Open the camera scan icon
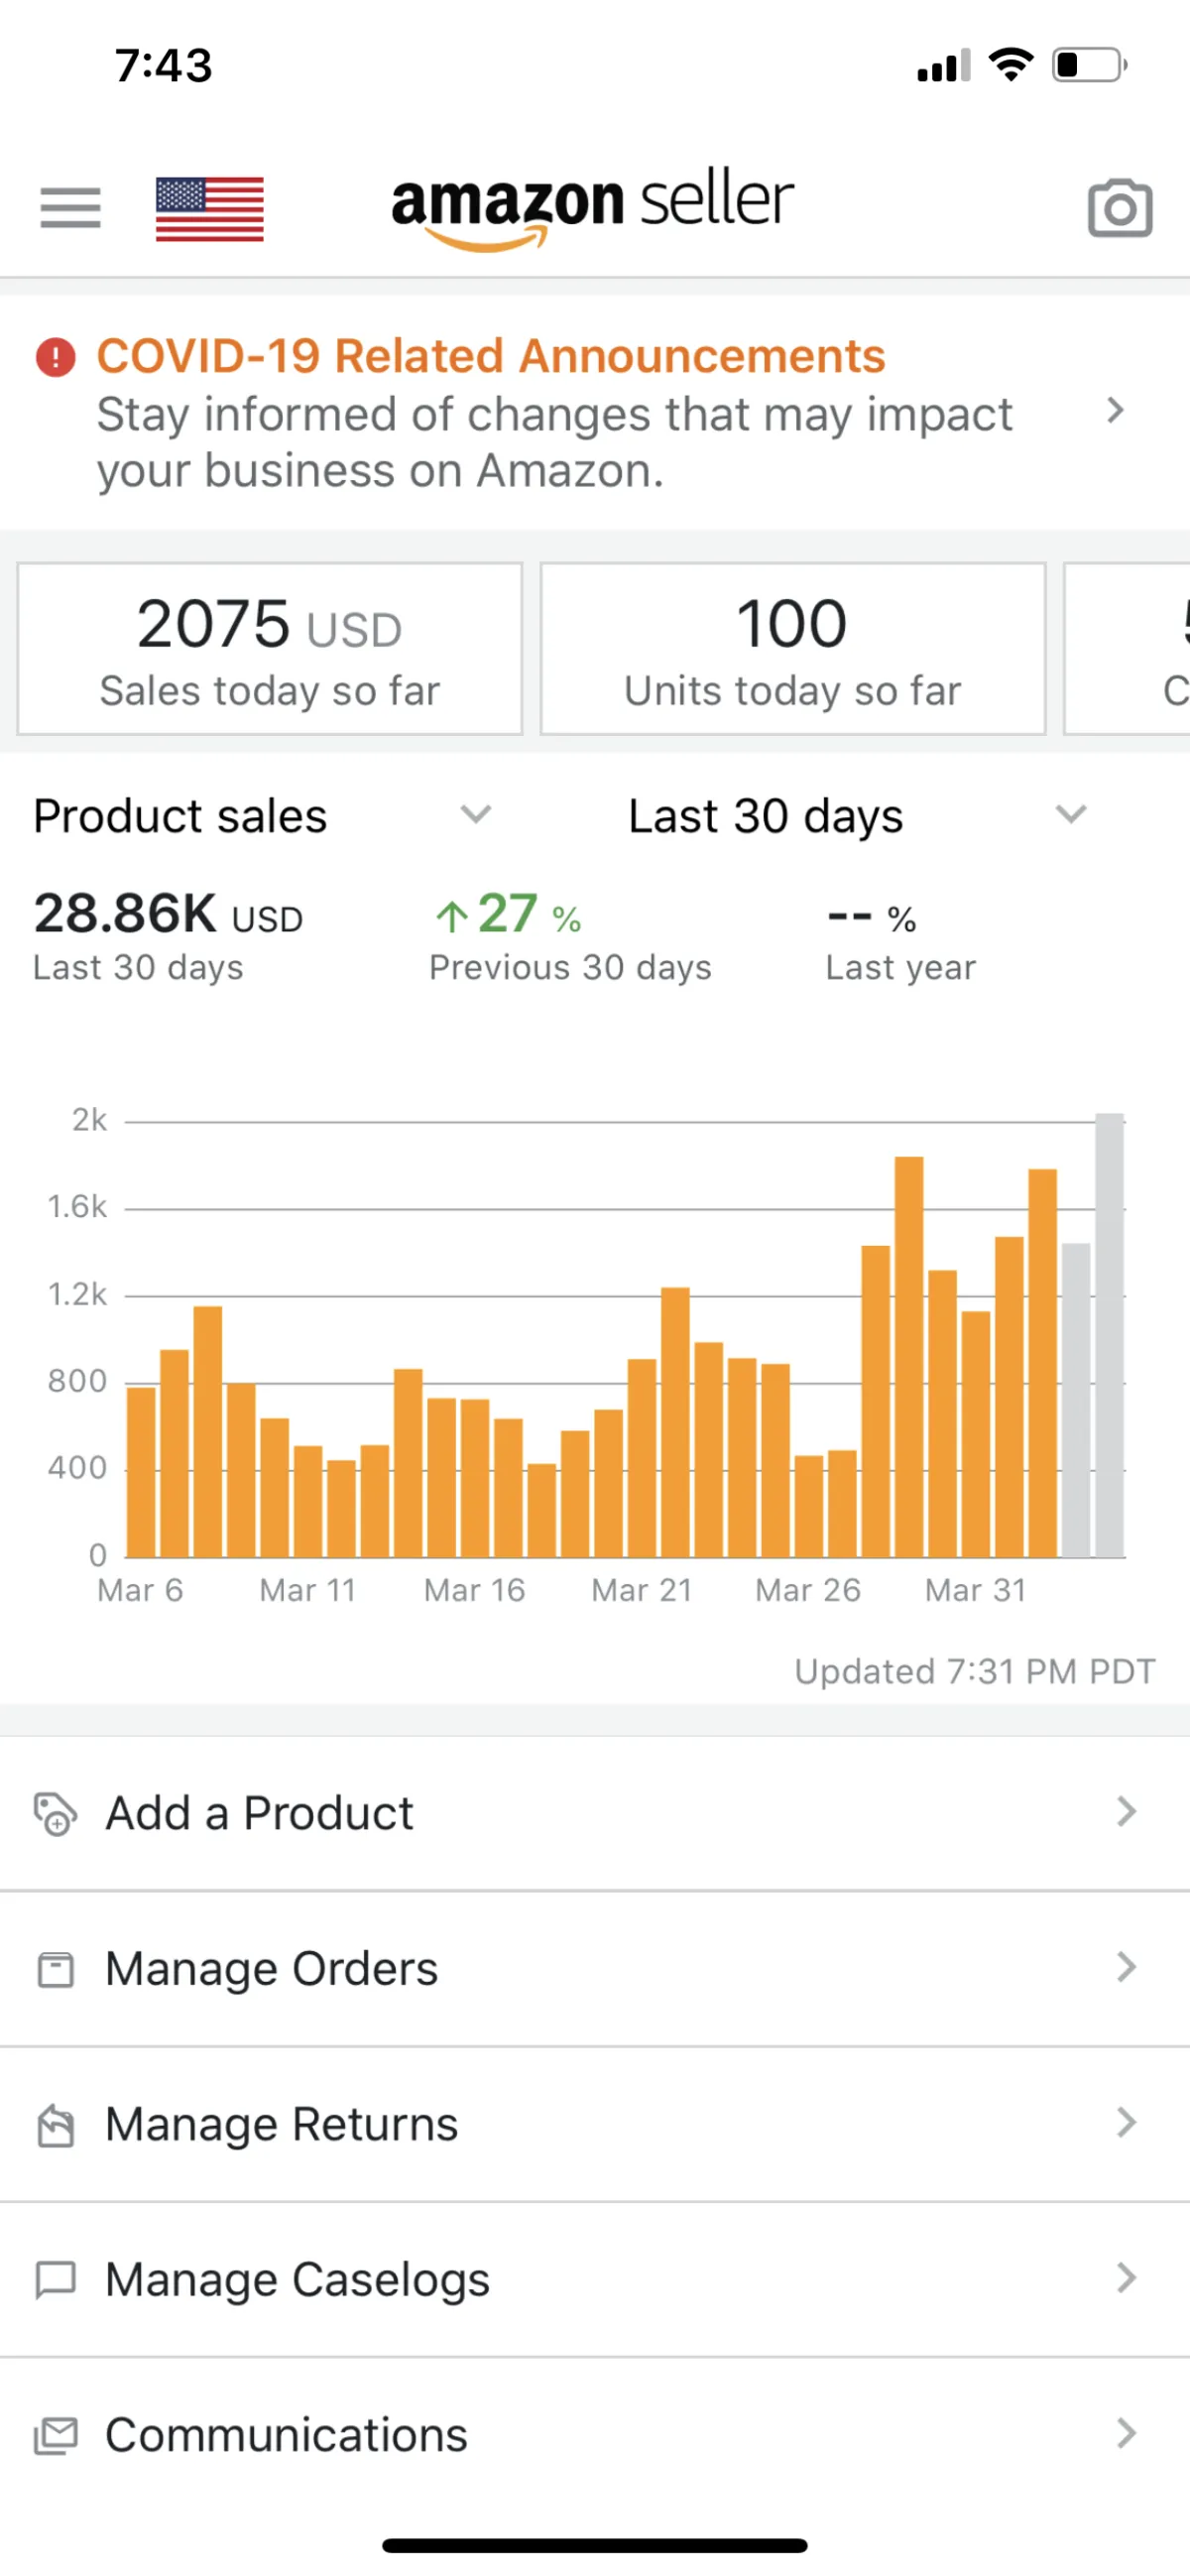 click(1119, 208)
